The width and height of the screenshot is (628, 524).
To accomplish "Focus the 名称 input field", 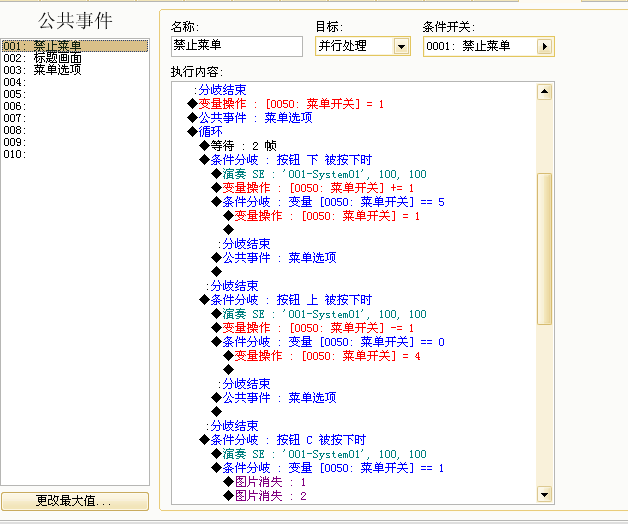I will pyautogui.click(x=237, y=46).
